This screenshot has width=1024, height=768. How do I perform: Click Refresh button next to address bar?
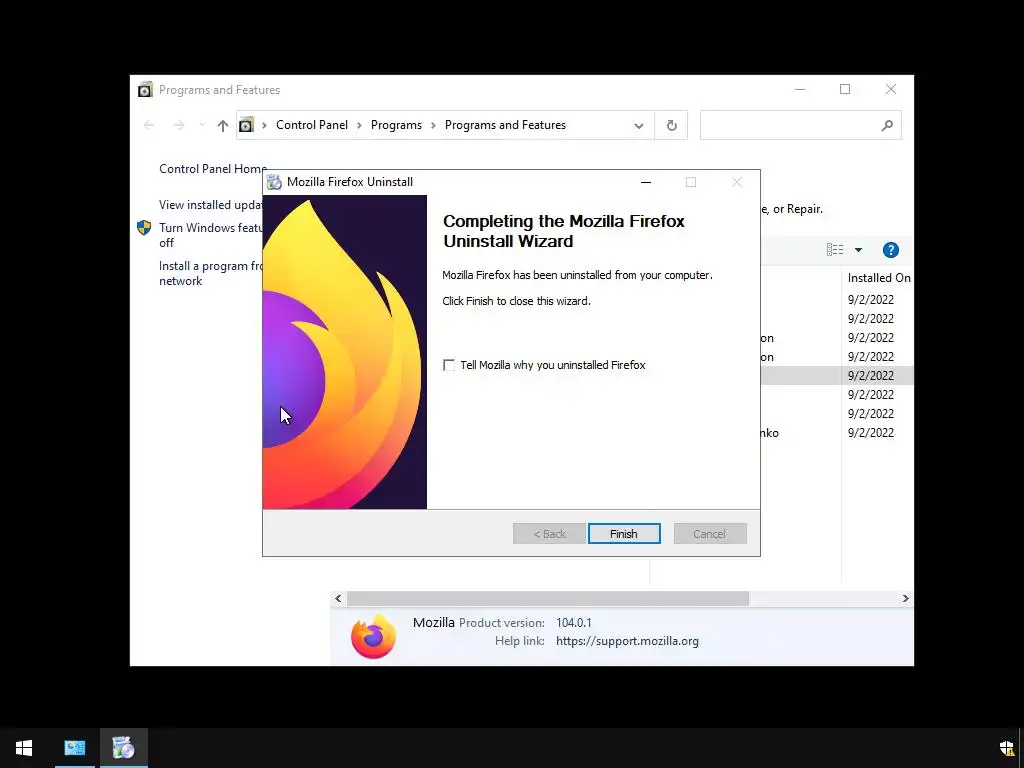click(x=671, y=125)
